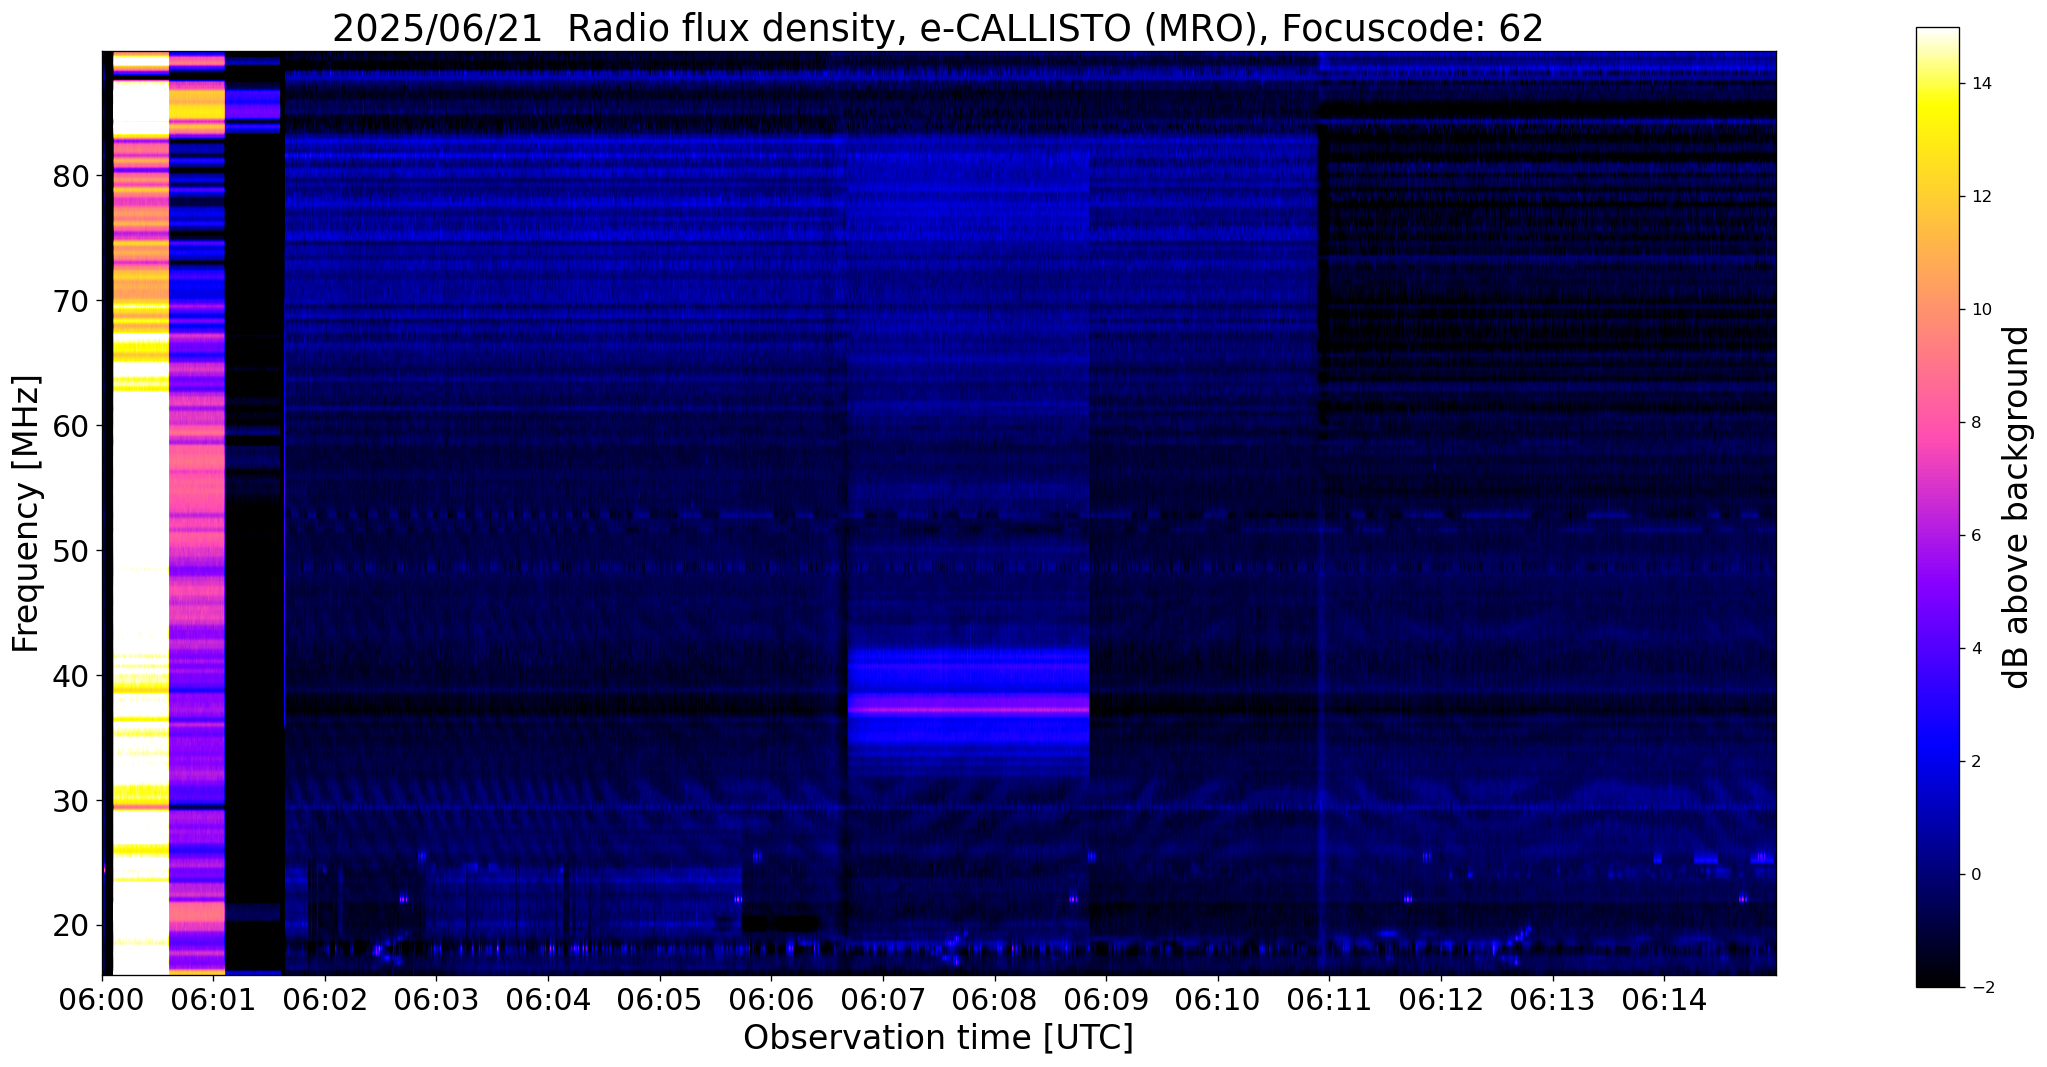Click the 06:06 time tick label
The height and width of the screenshot is (1067, 2047).
[771, 998]
